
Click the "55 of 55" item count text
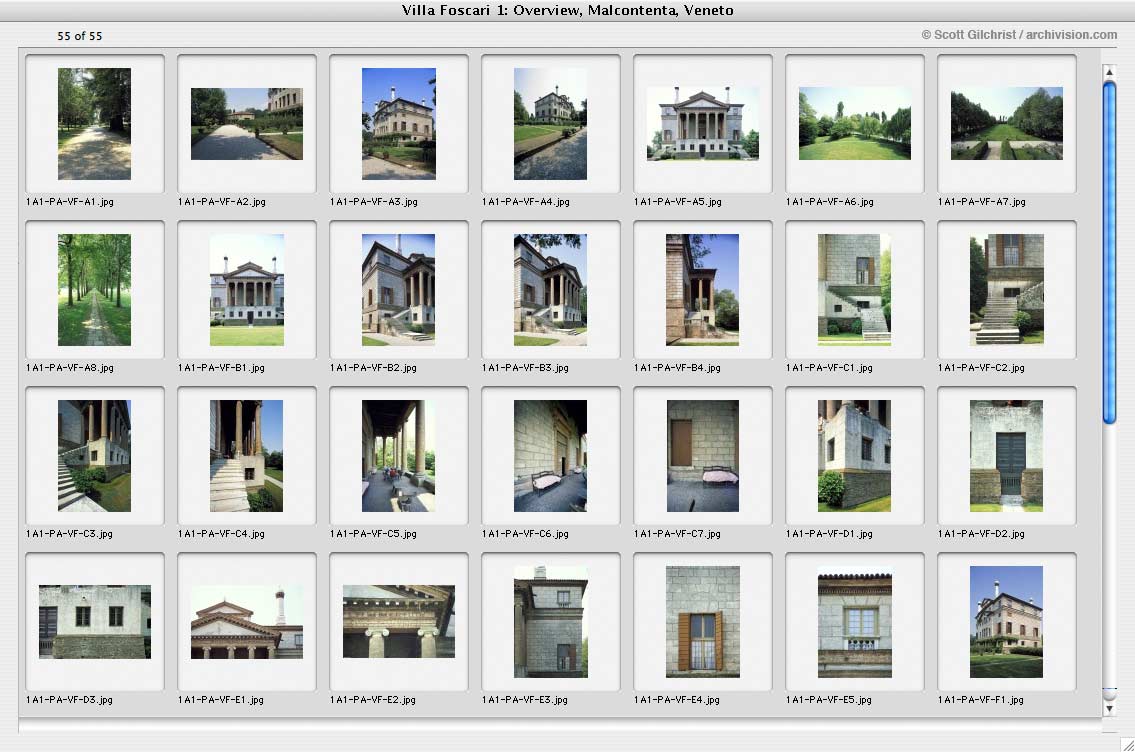pyautogui.click(x=80, y=35)
